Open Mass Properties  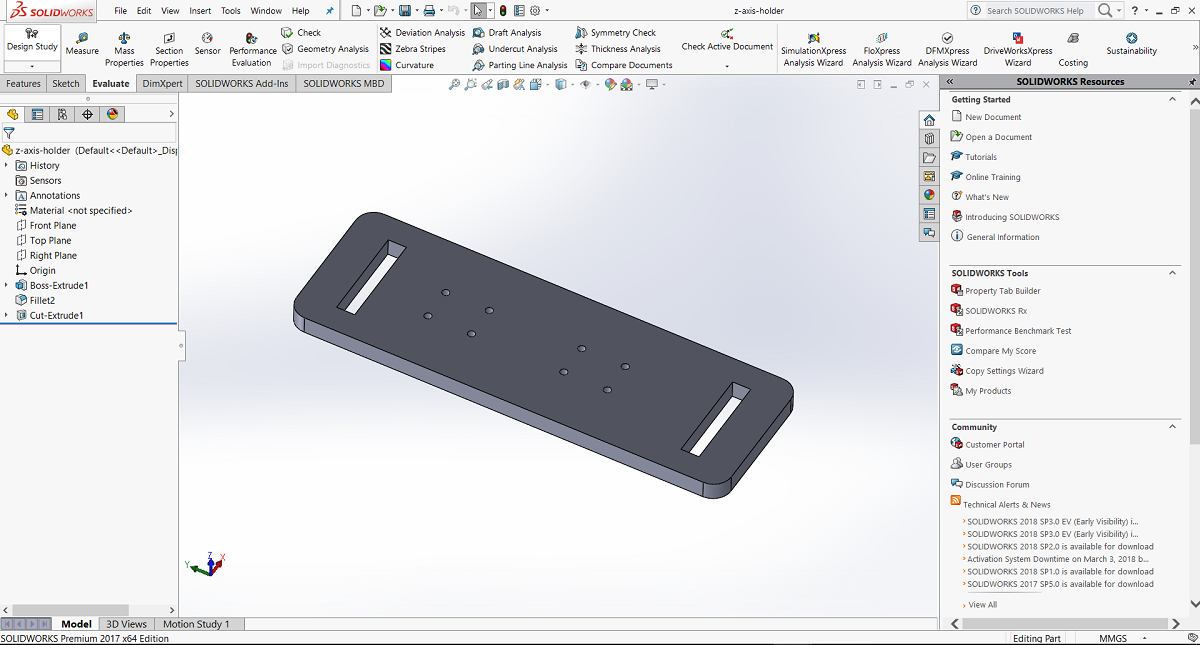[x=124, y=49]
